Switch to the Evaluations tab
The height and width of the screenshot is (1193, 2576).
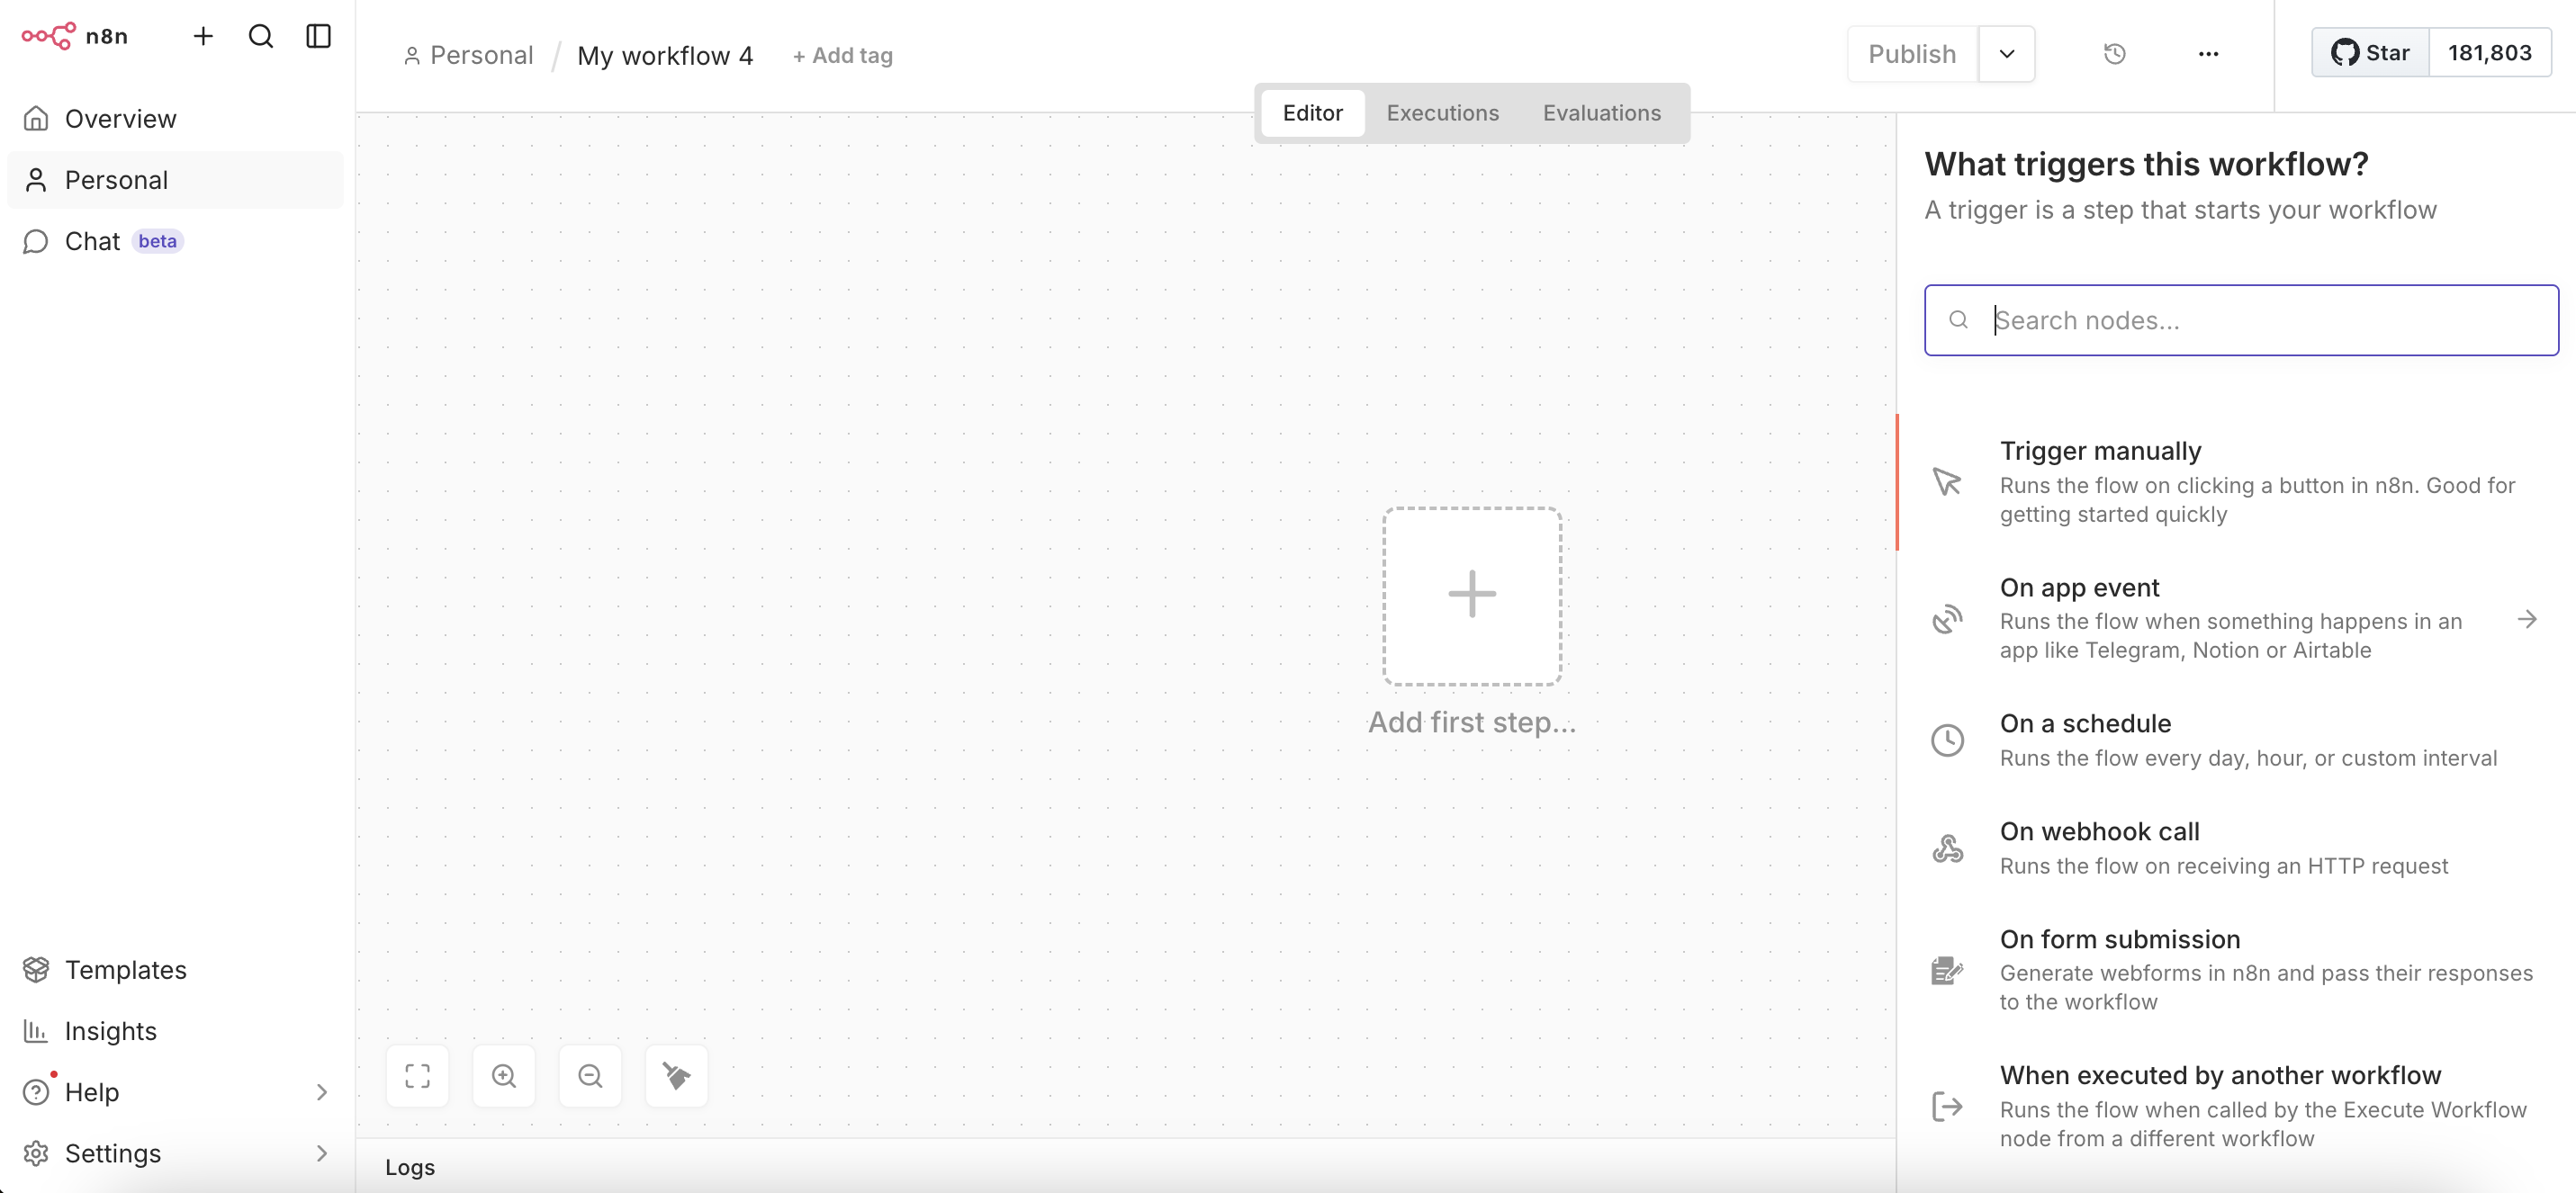[1601, 113]
